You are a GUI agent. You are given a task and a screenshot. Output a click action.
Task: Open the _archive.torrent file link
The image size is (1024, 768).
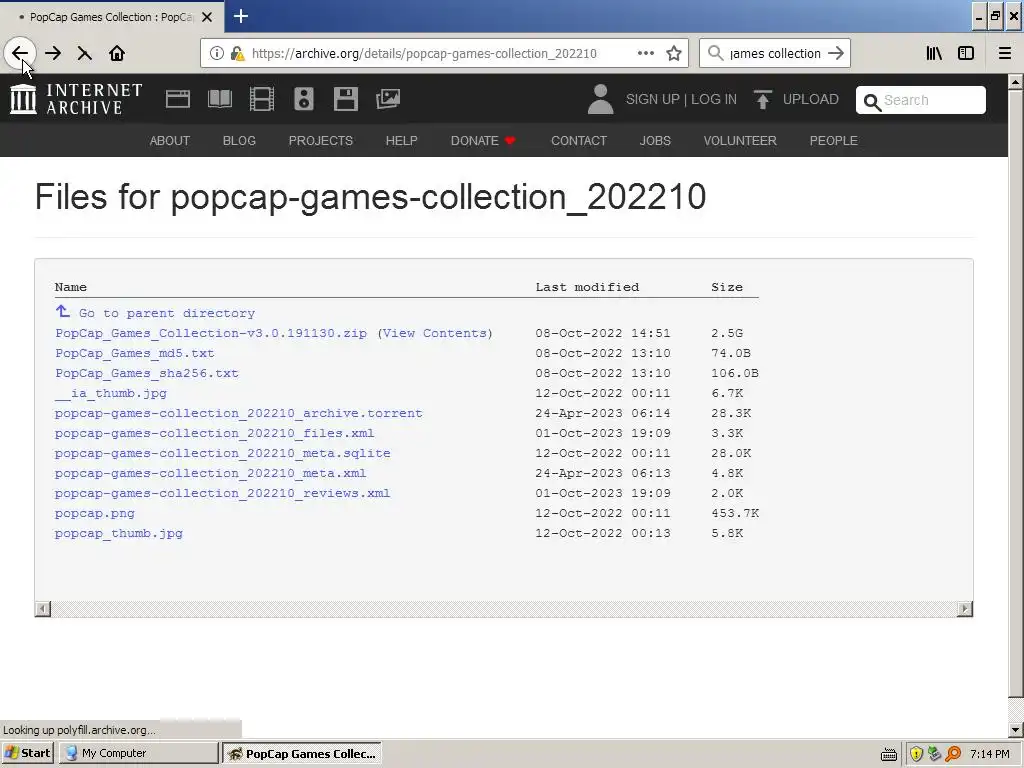click(238, 413)
